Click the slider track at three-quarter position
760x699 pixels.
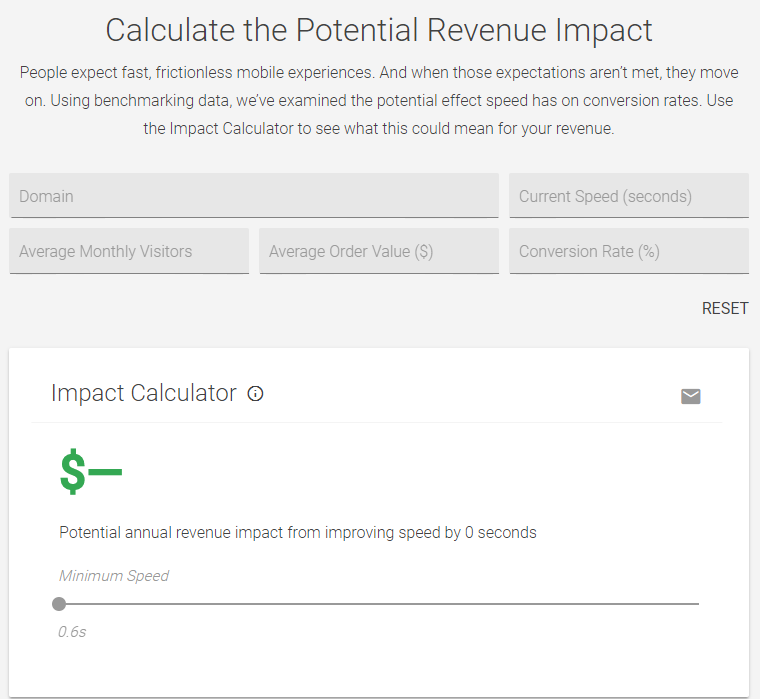tap(539, 604)
